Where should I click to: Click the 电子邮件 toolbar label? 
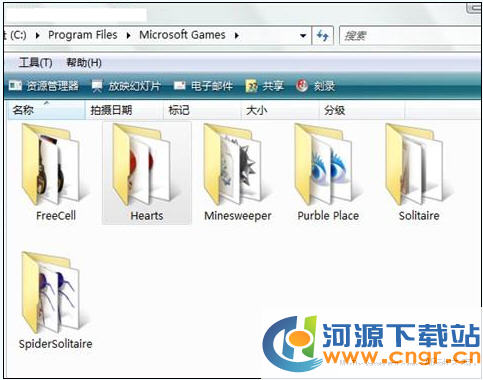(212, 86)
